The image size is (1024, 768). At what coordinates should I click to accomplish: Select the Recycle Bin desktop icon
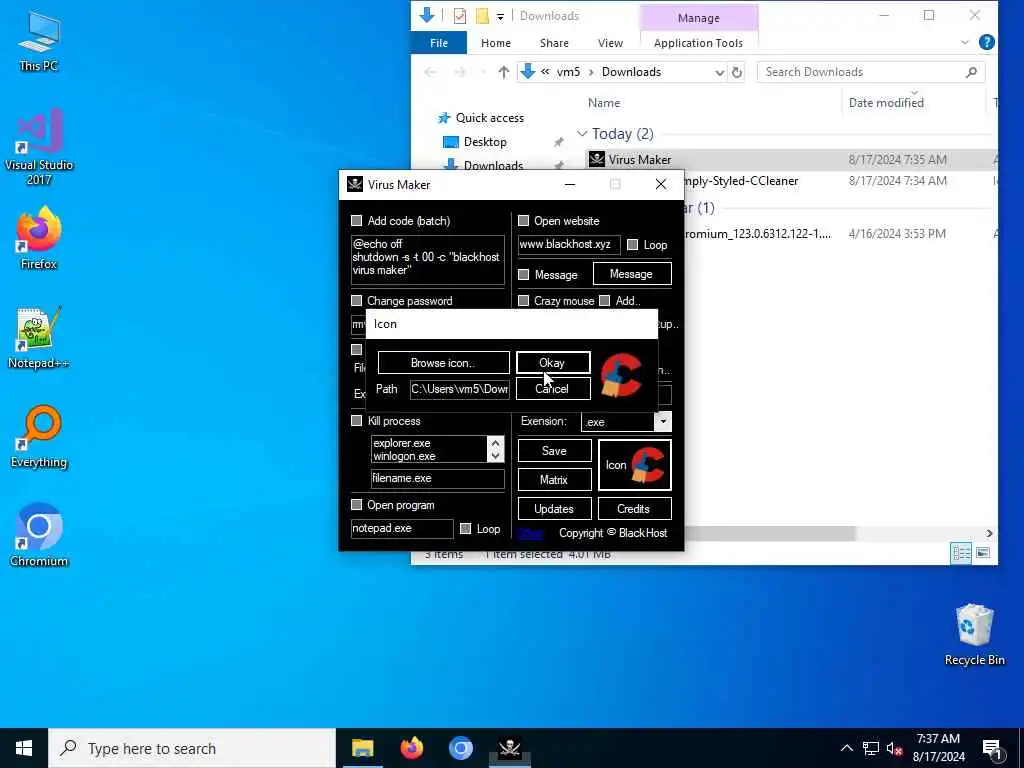click(x=974, y=635)
